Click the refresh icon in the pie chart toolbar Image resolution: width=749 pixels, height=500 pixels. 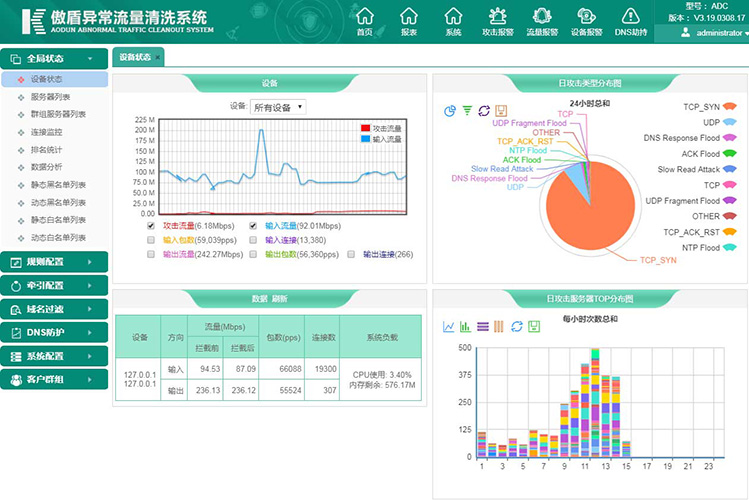484,111
